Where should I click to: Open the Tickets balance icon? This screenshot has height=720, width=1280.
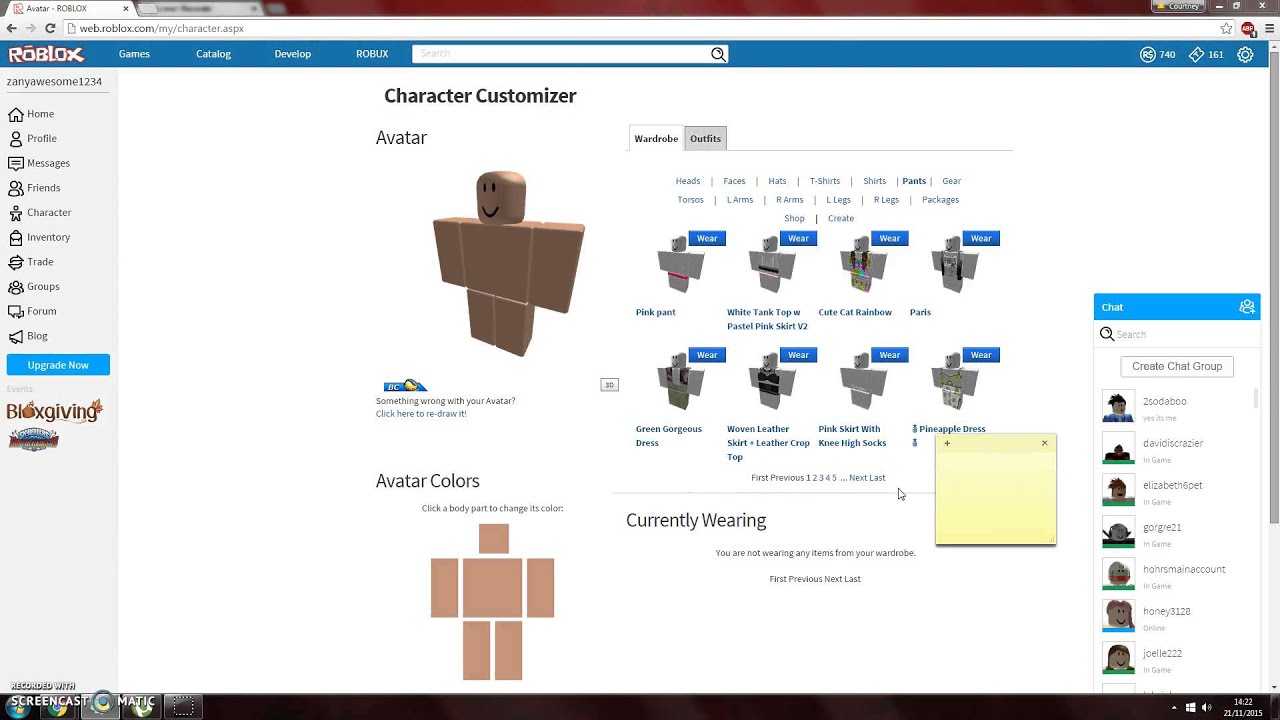pos(1196,55)
